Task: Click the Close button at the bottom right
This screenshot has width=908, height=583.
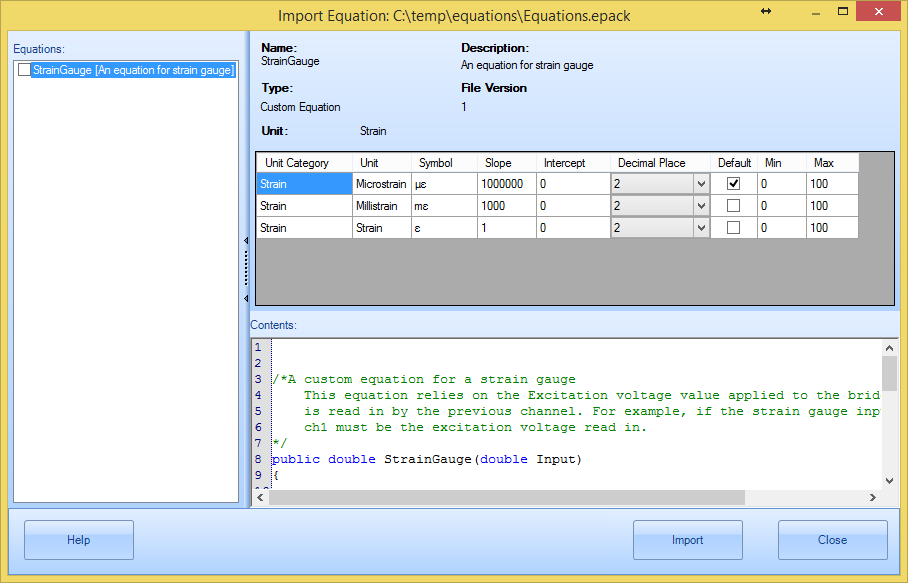Action: click(x=832, y=540)
